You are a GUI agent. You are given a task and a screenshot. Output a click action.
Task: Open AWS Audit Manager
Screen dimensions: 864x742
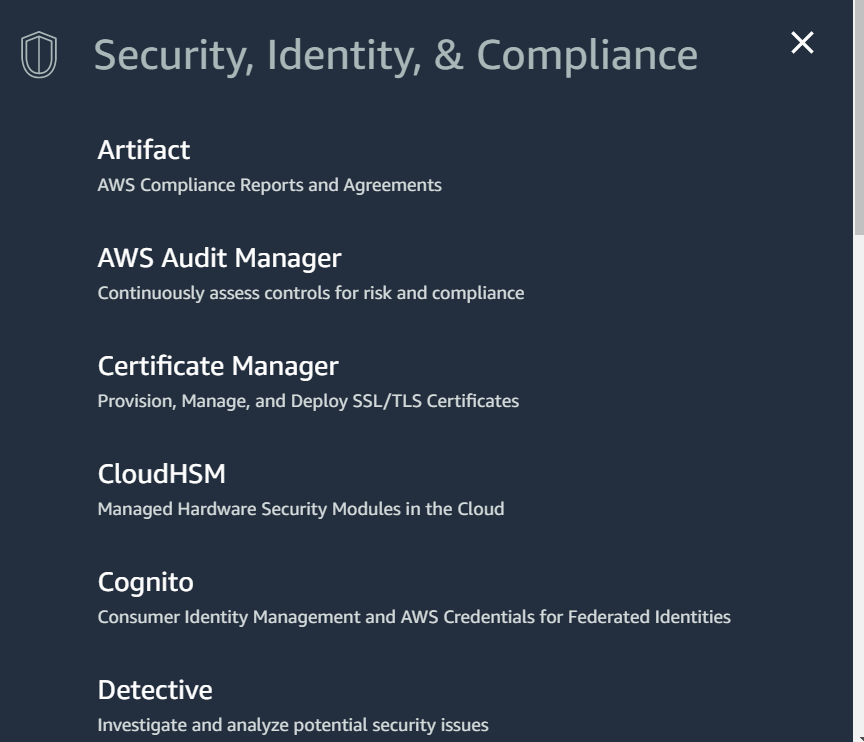(x=219, y=258)
